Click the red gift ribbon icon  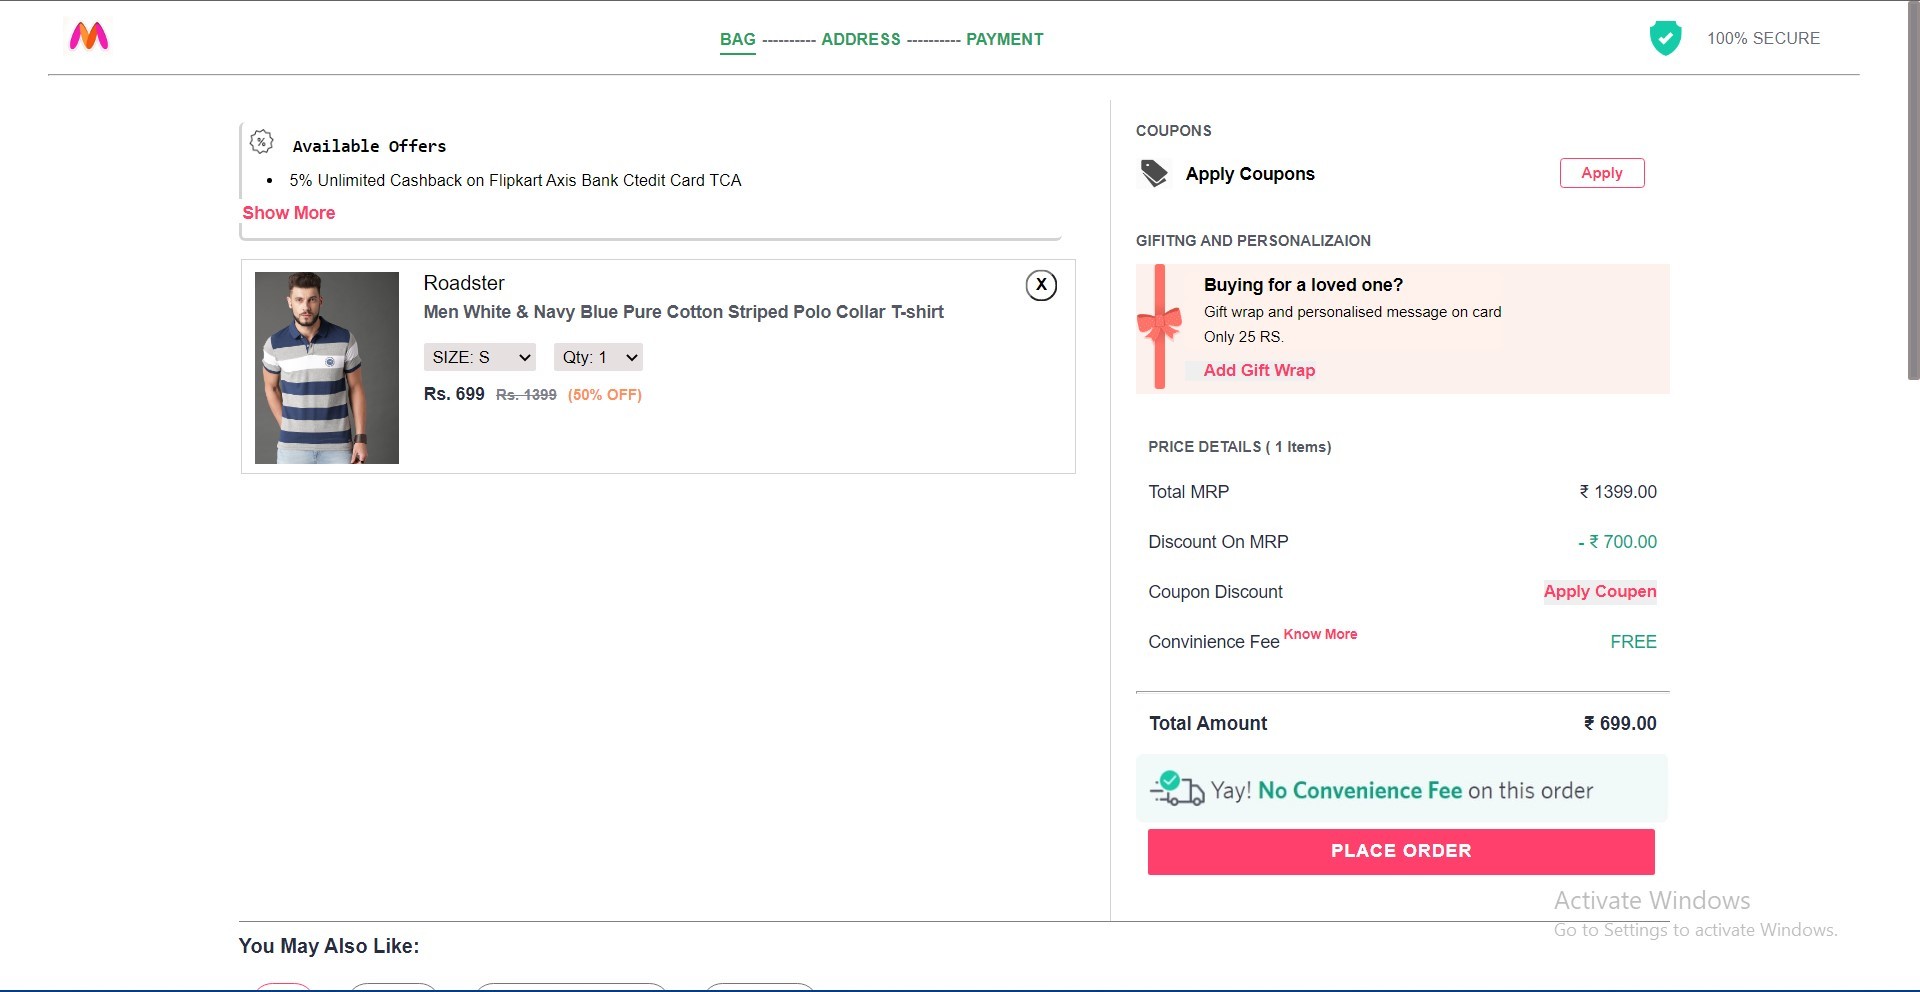point(1159,326)
